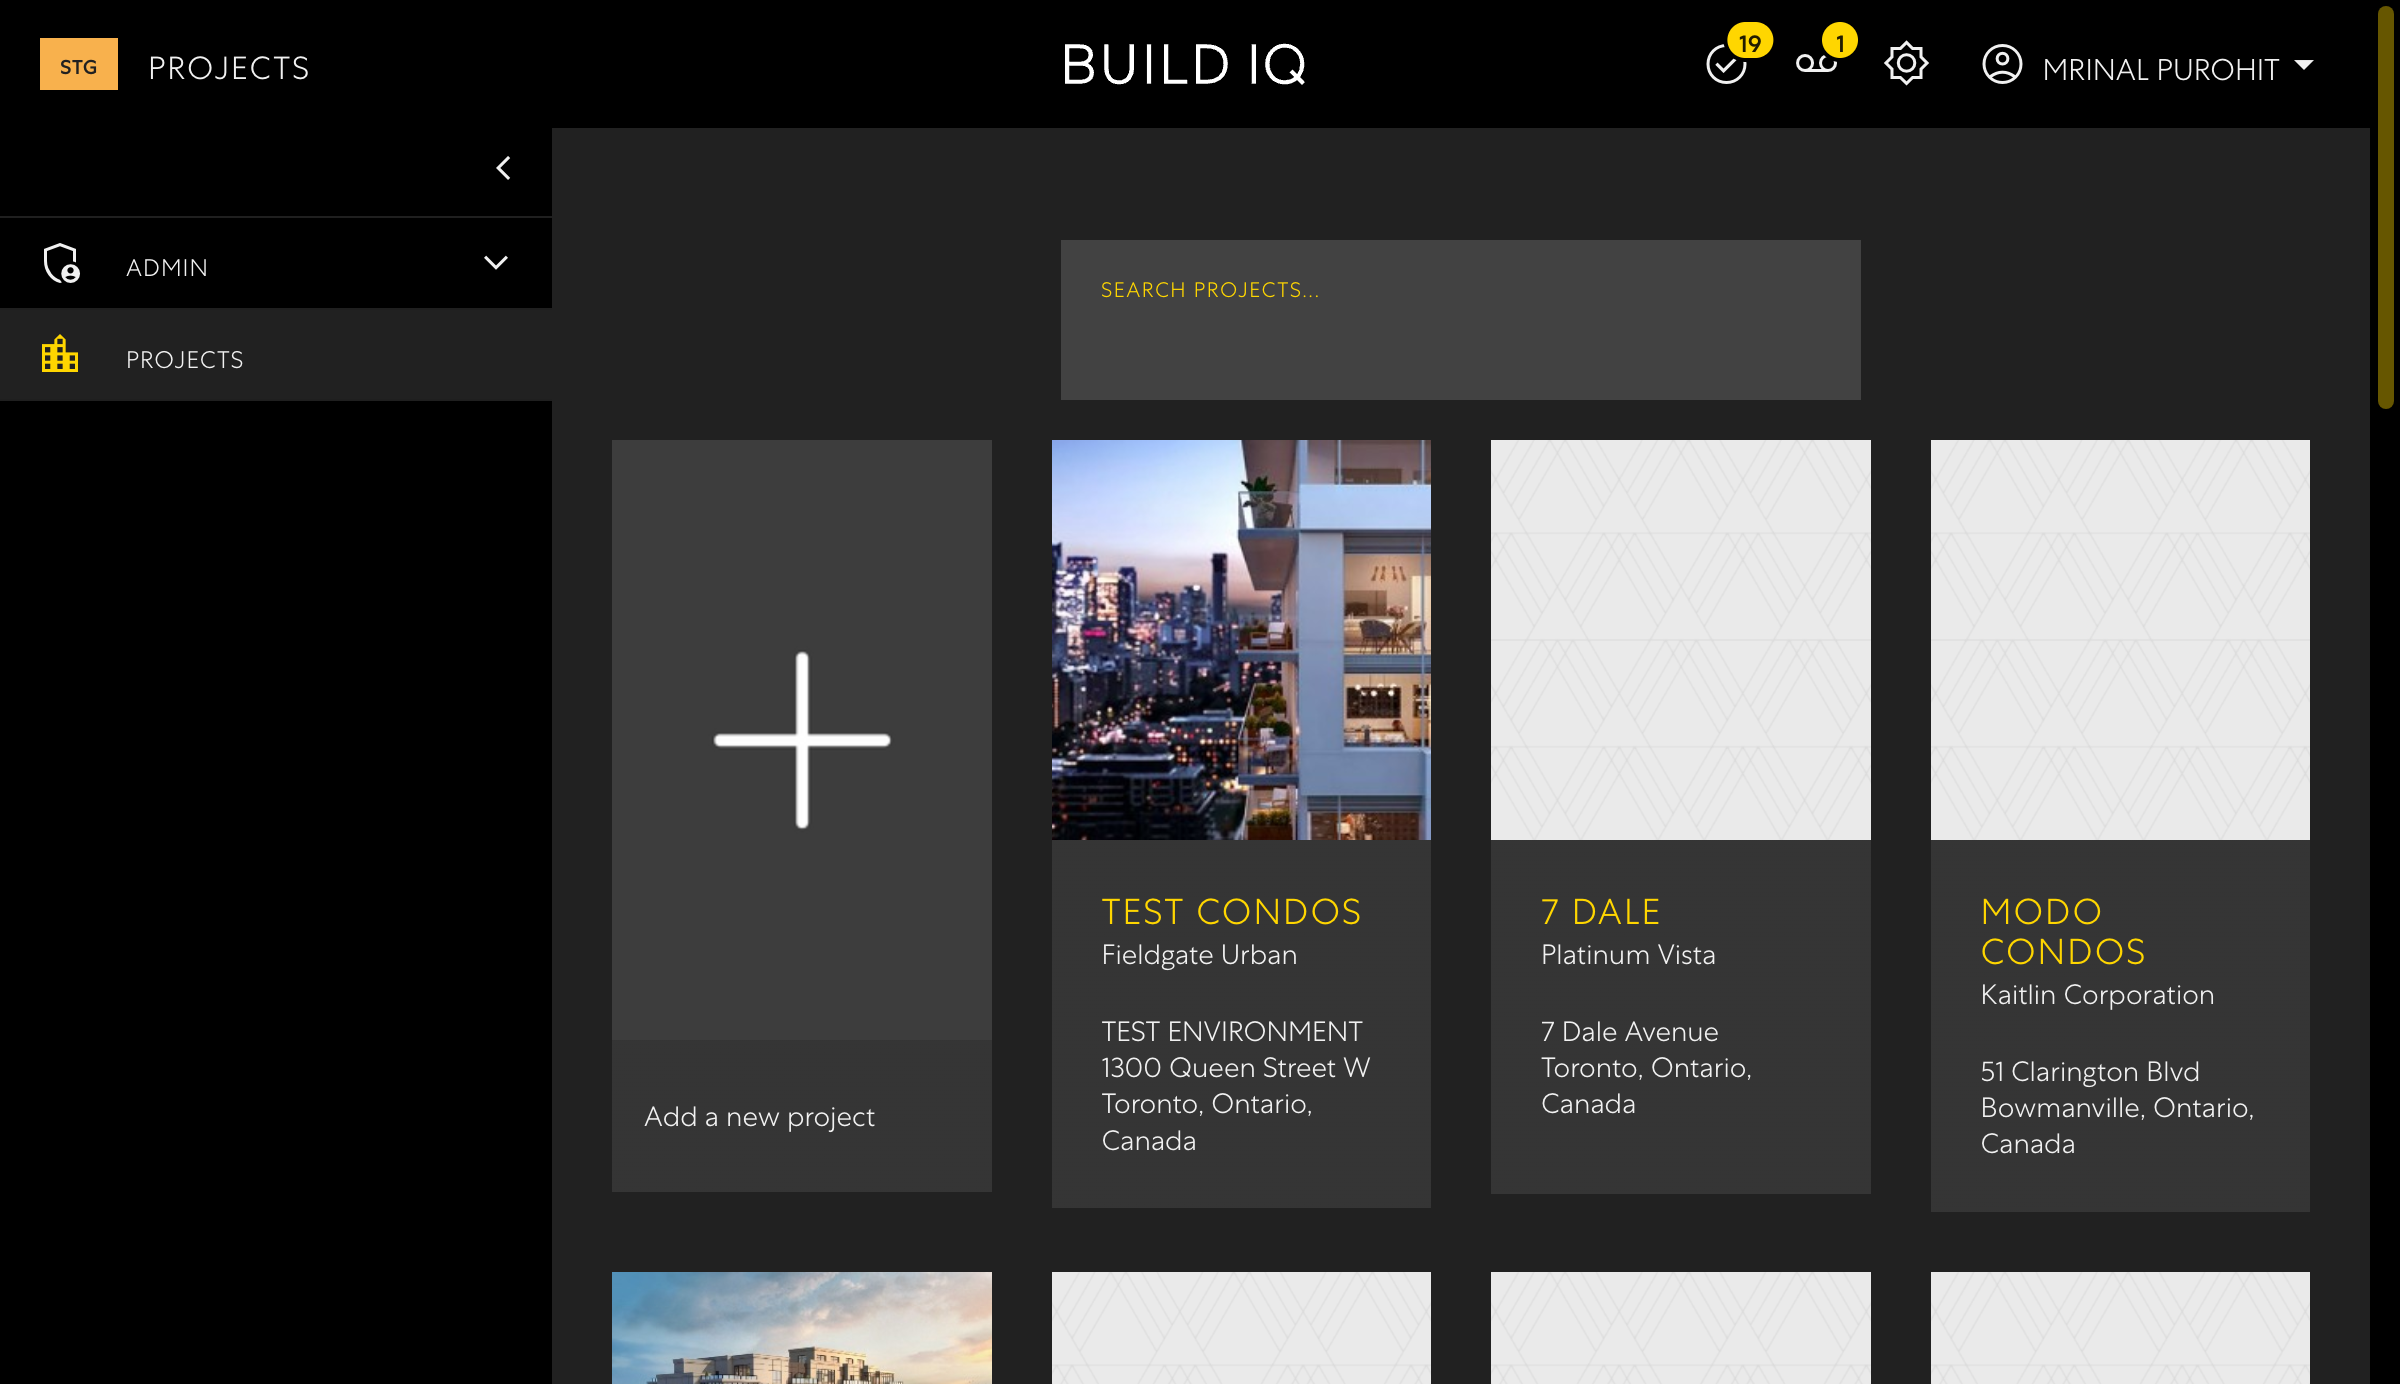This screenshot has width=2400, height=1384.
Task: Click the Kaitlin Corporation developer text
Action: click(2097, 994)
